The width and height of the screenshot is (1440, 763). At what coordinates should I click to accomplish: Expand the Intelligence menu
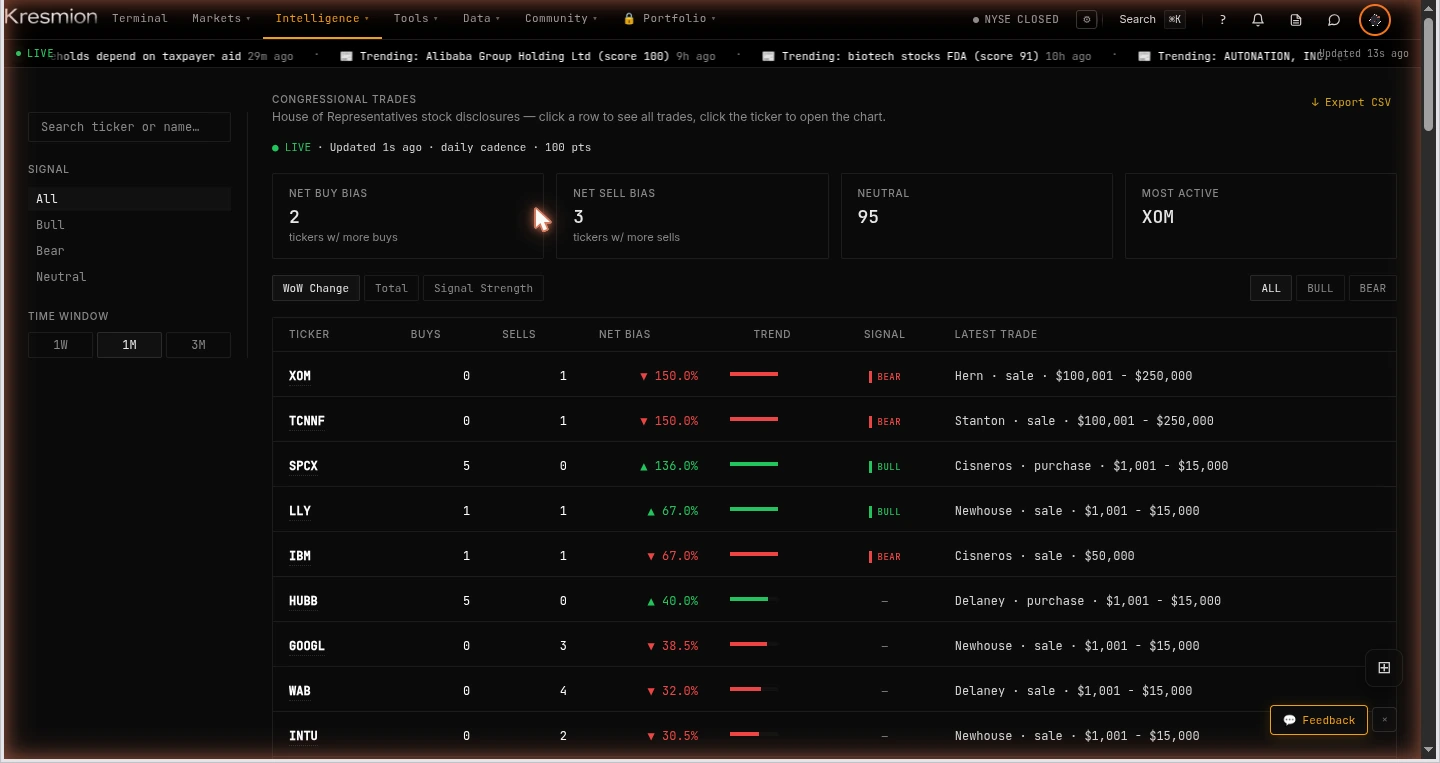click(322, 18)
